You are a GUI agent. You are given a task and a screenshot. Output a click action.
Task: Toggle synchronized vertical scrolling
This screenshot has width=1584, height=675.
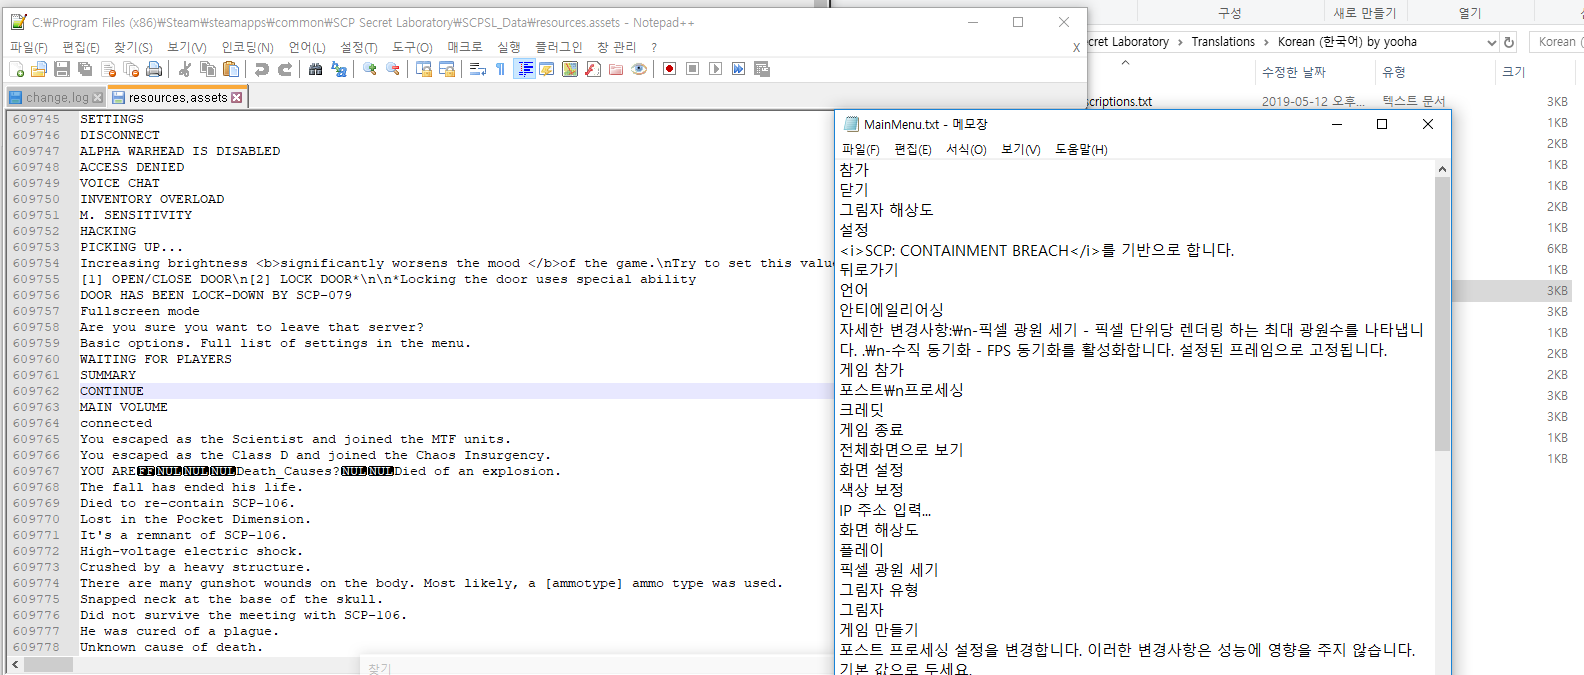pyautogui.click(x=424, y=69)
